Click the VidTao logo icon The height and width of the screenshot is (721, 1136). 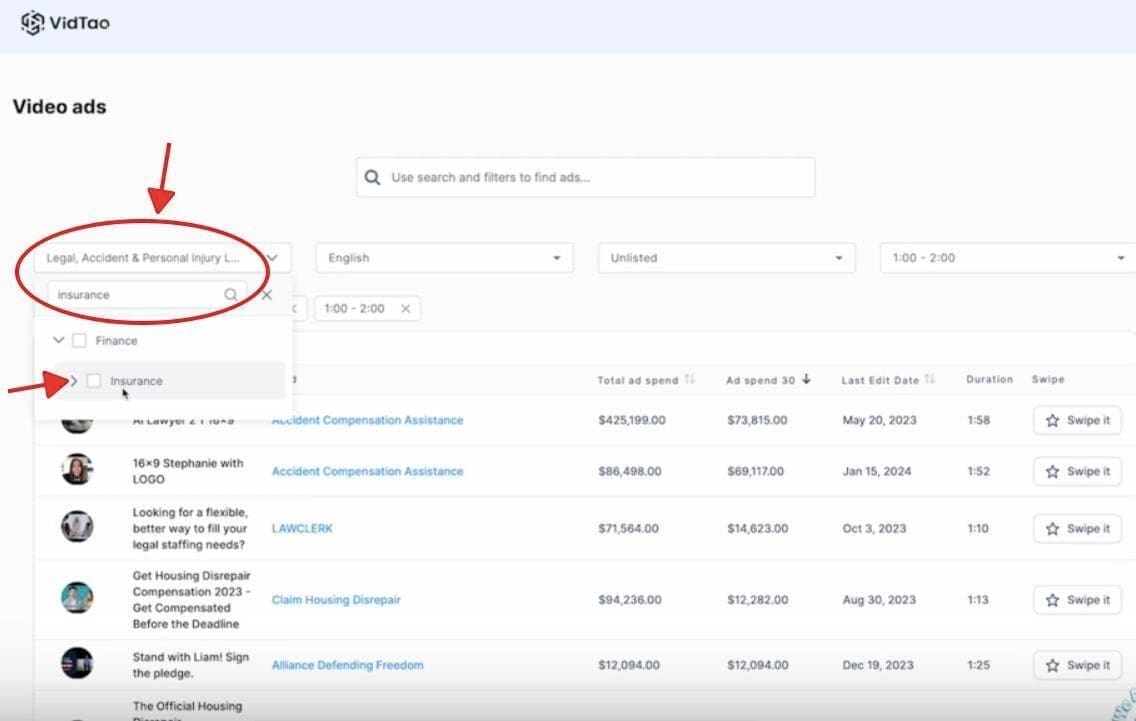pos(33,22)
